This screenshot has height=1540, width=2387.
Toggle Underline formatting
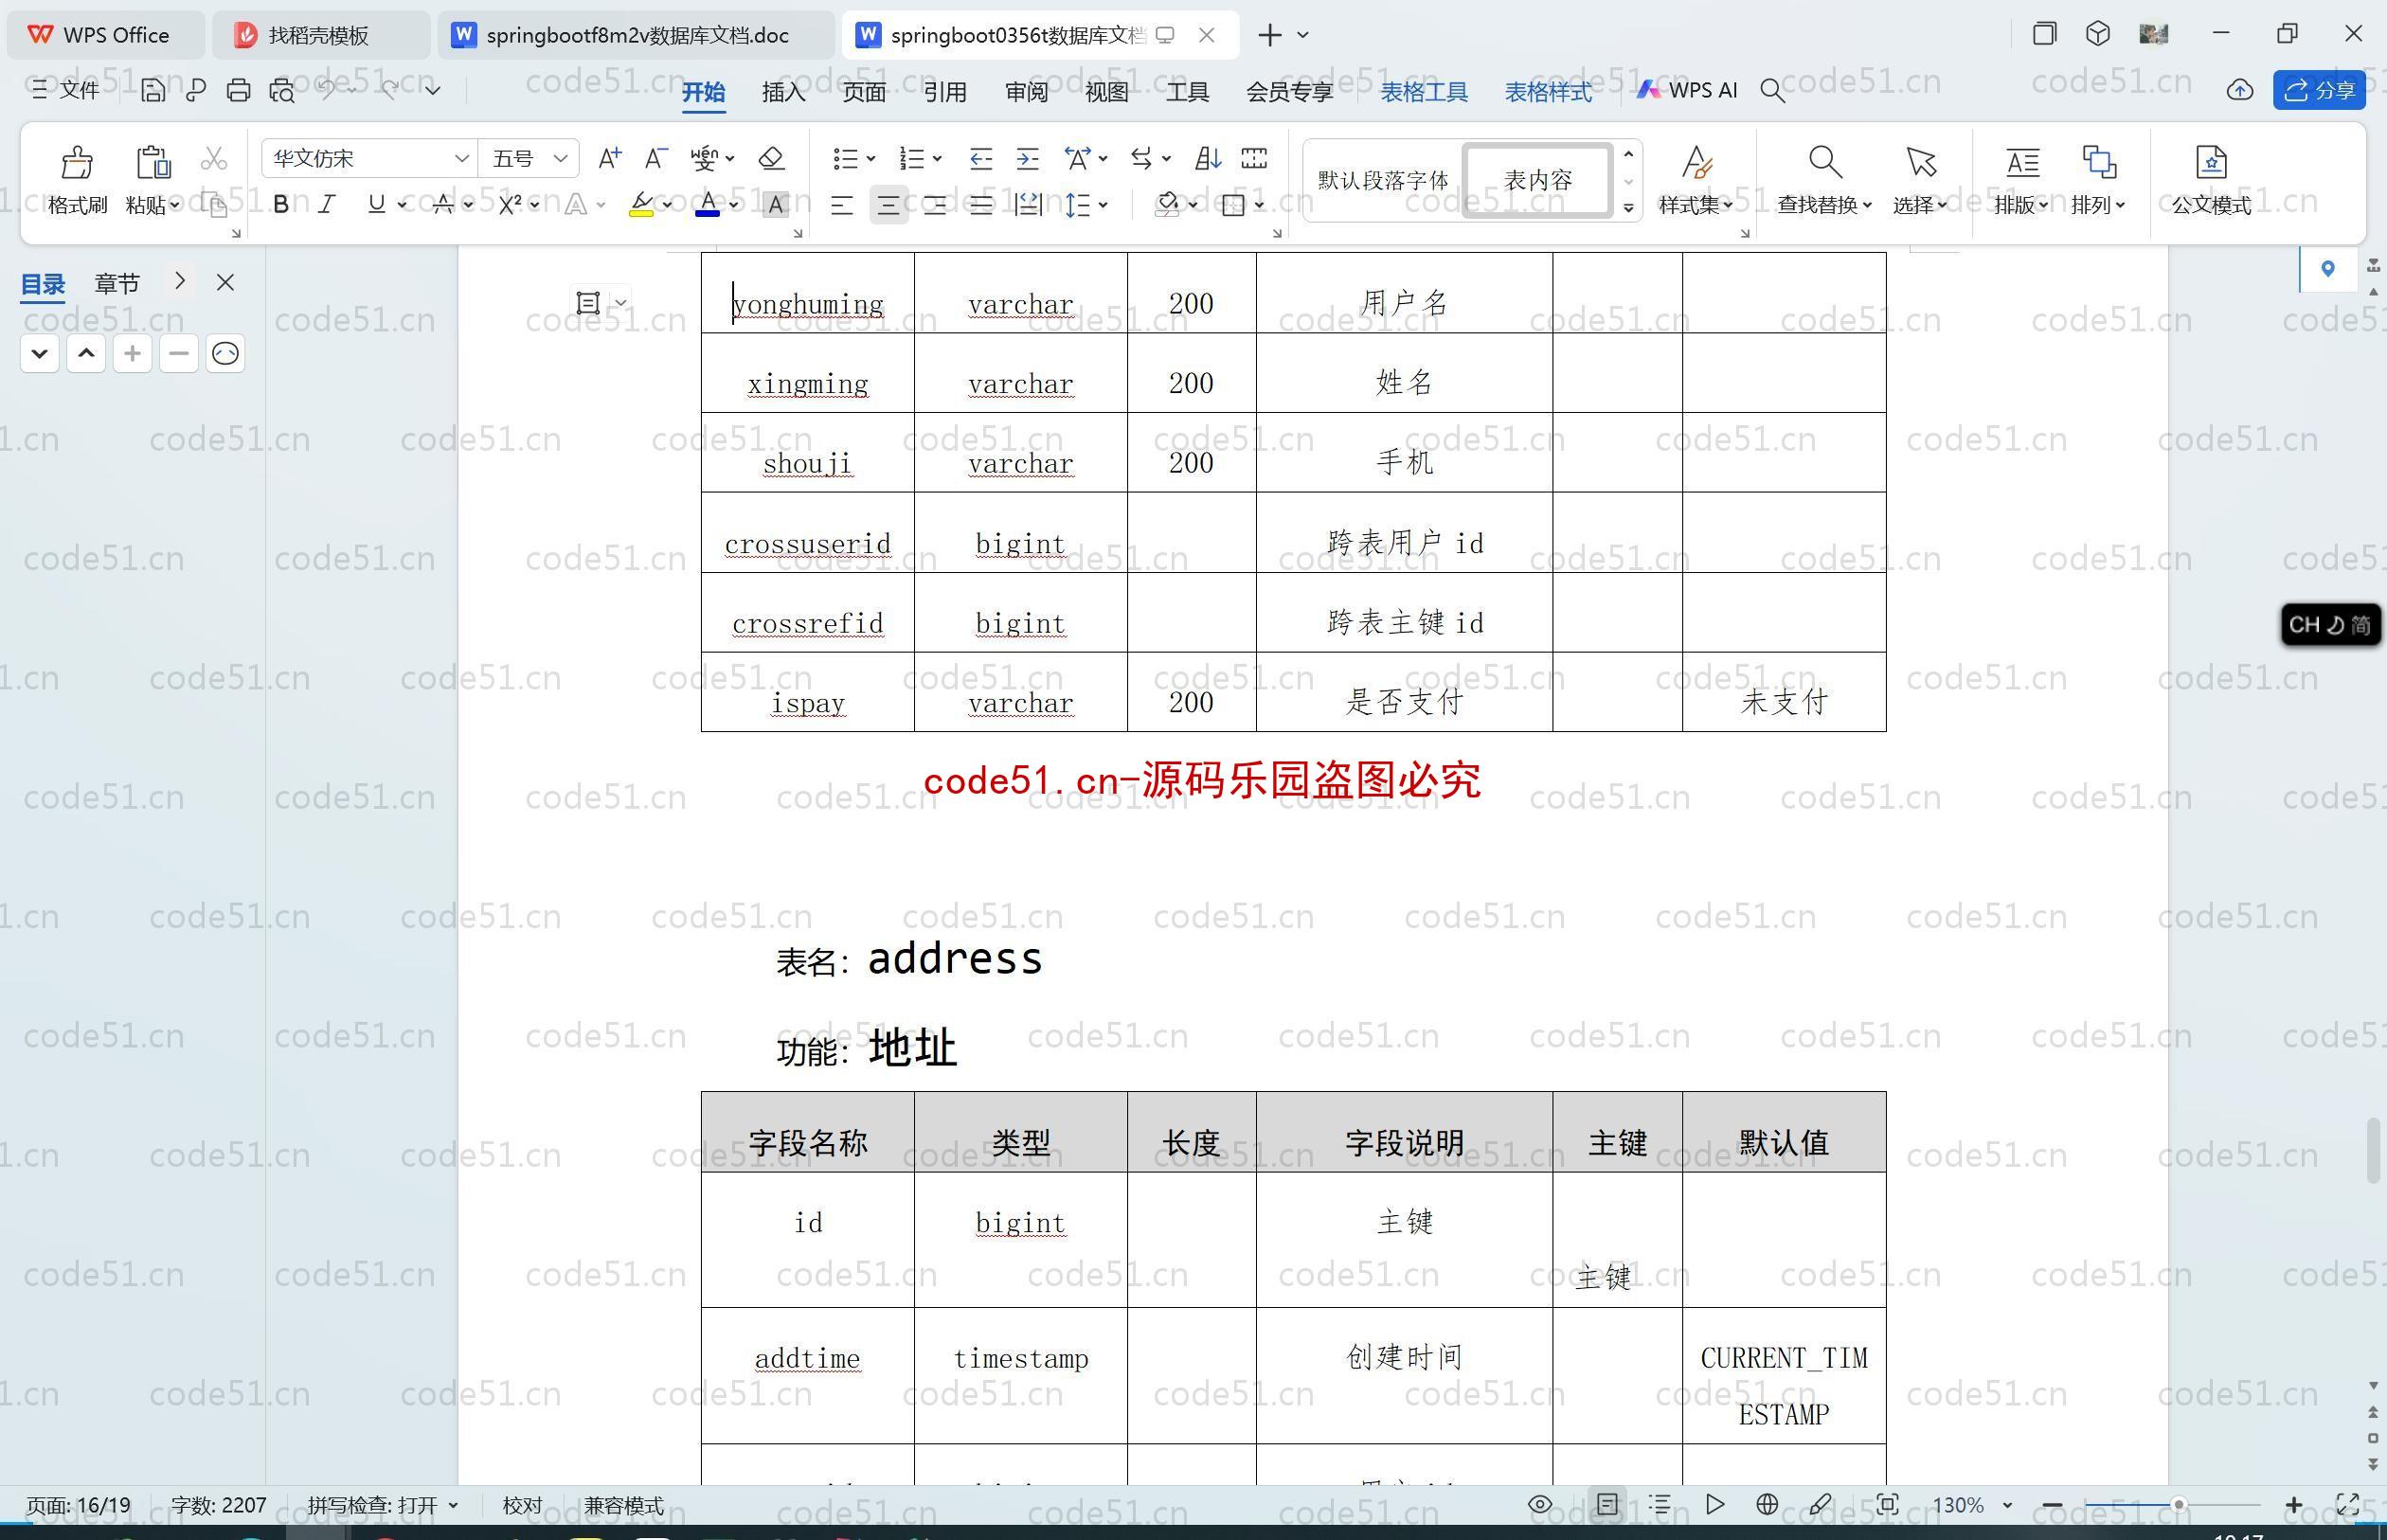[376, 205]
